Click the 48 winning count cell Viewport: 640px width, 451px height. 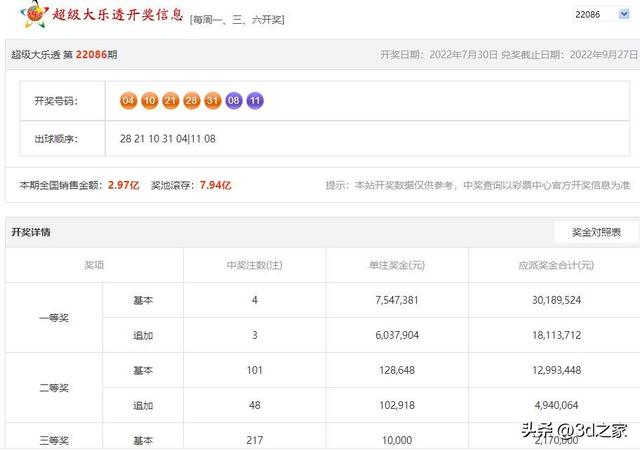coord(254,405)
